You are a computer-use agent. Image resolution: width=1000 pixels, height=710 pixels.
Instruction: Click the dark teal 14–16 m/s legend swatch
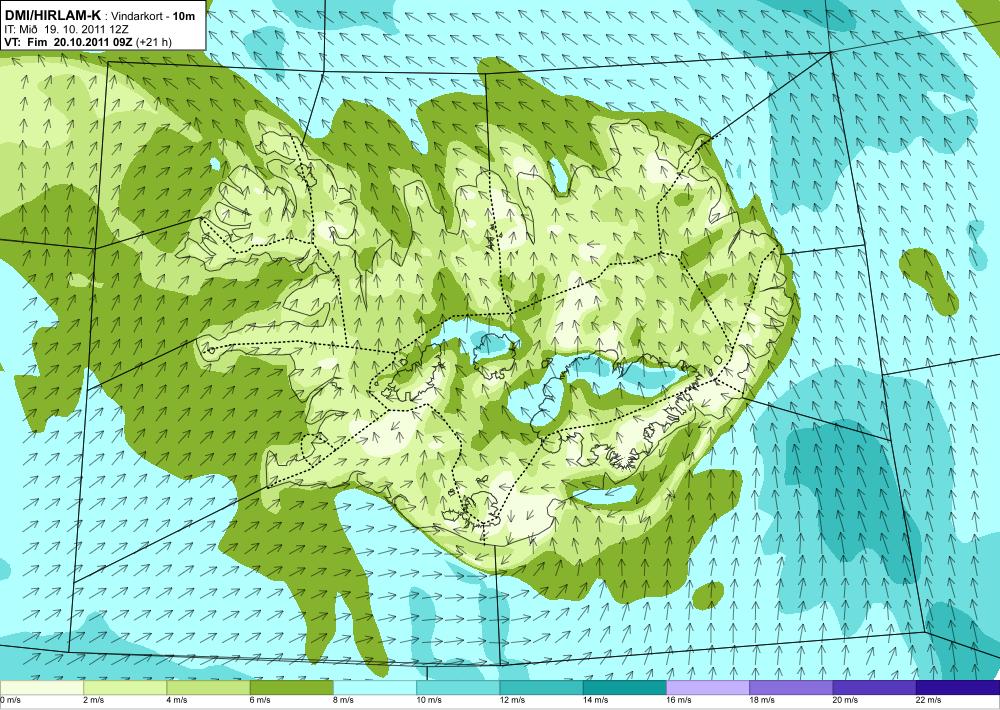[x=624, y=688]
